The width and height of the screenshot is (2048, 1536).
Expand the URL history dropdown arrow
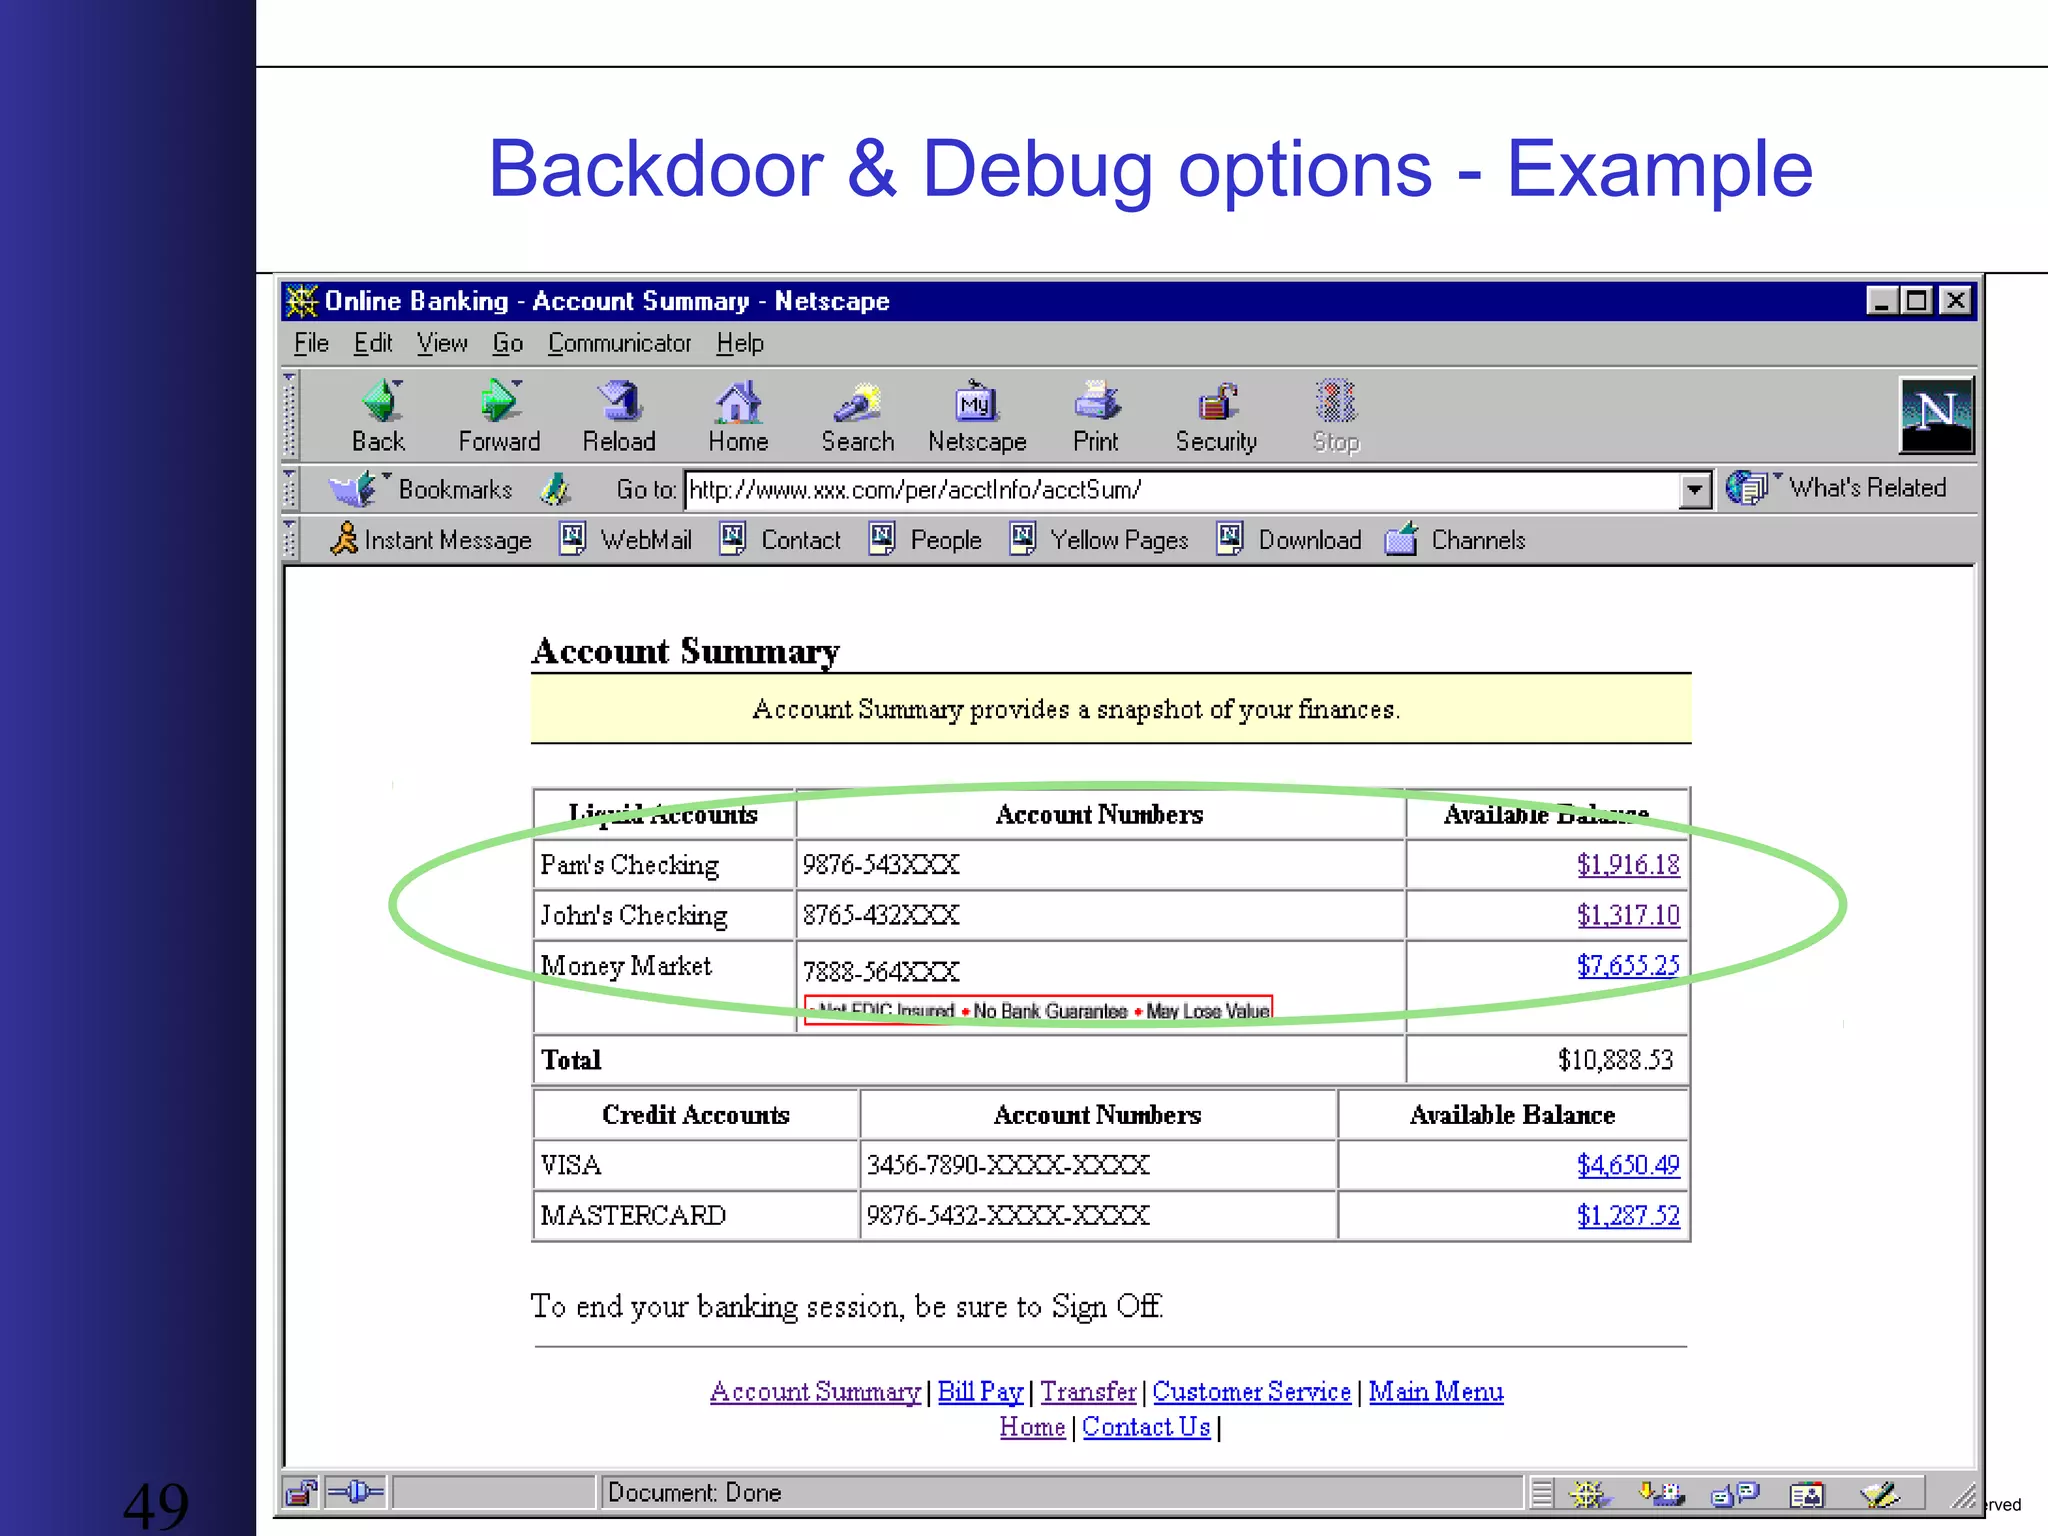(x=1694, y=490)
